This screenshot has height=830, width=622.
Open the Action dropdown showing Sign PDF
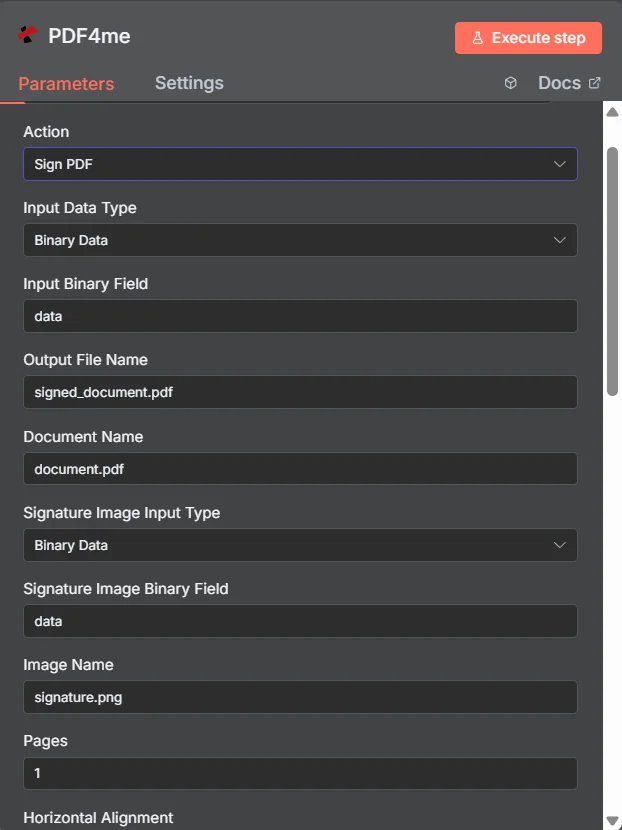300,164
